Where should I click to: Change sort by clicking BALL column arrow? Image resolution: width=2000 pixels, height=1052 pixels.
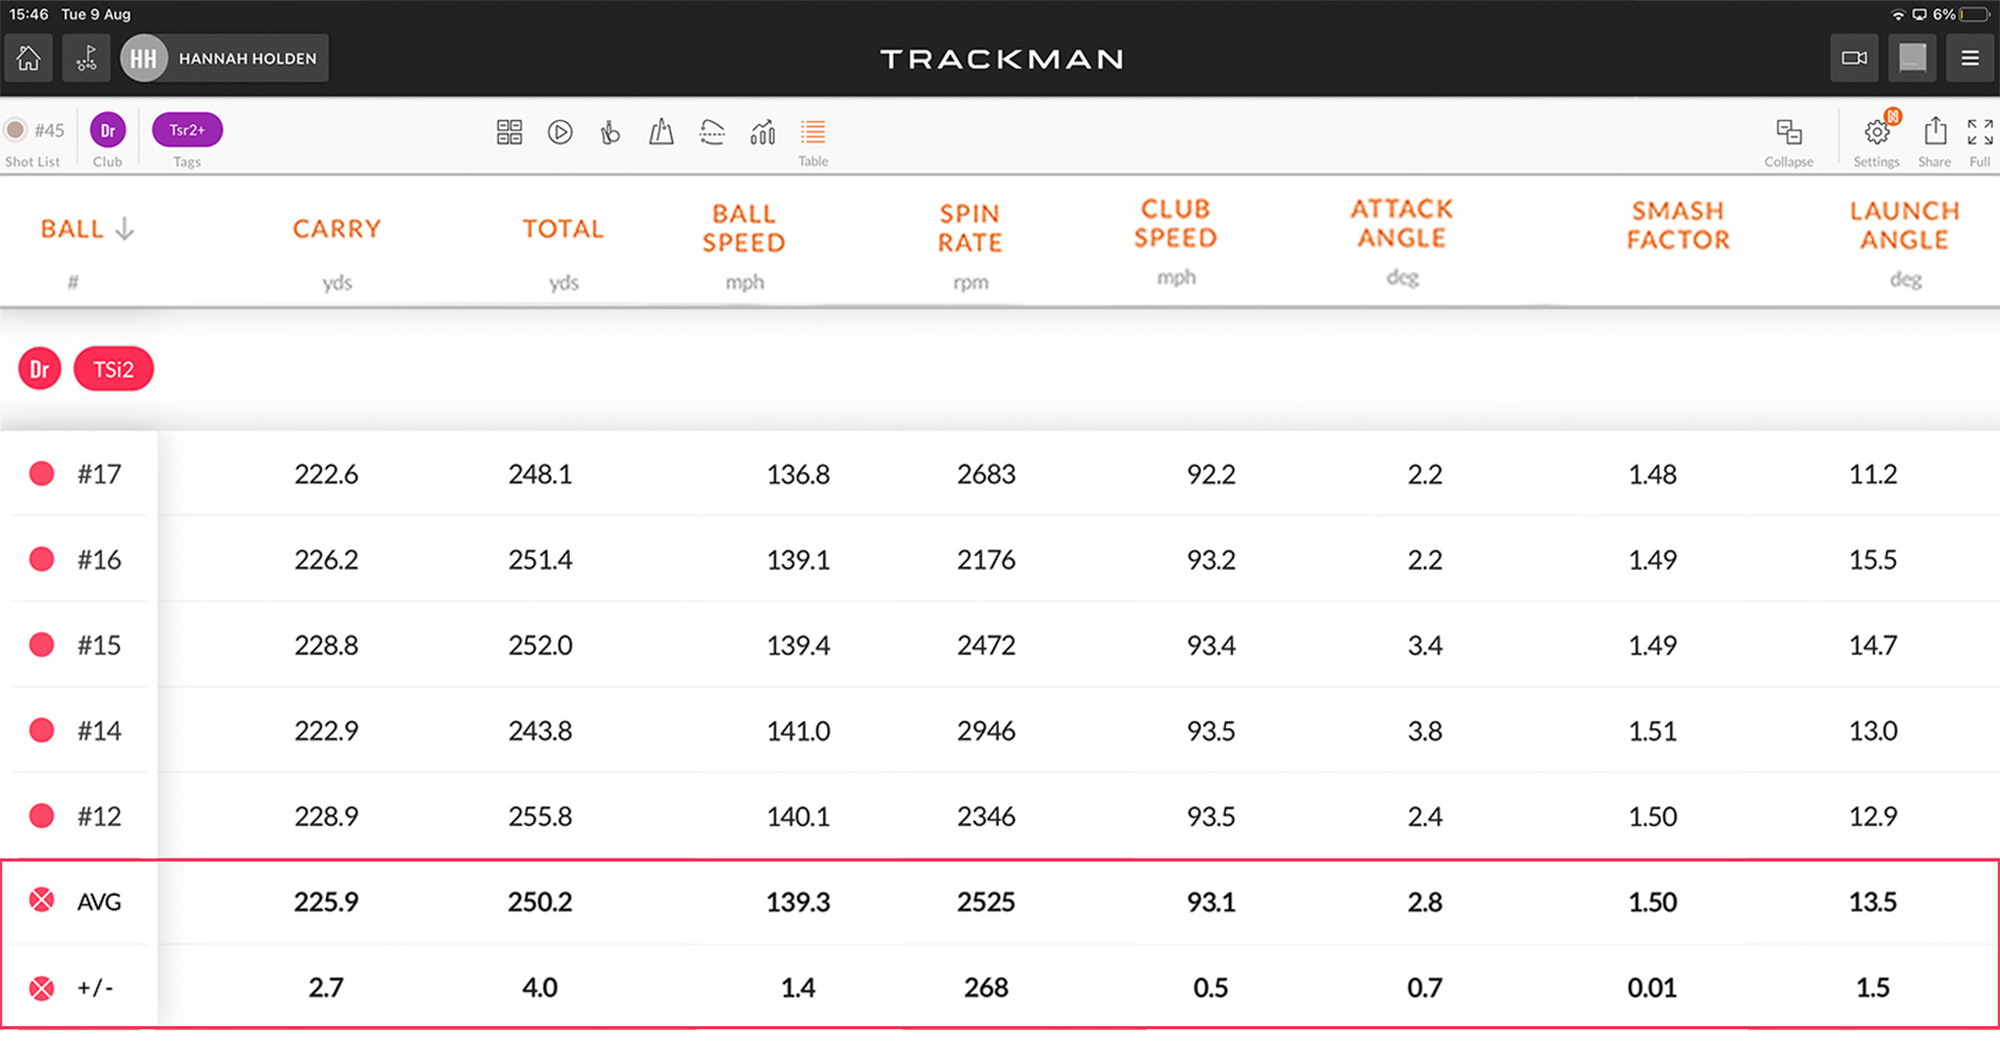coord(124,228)
